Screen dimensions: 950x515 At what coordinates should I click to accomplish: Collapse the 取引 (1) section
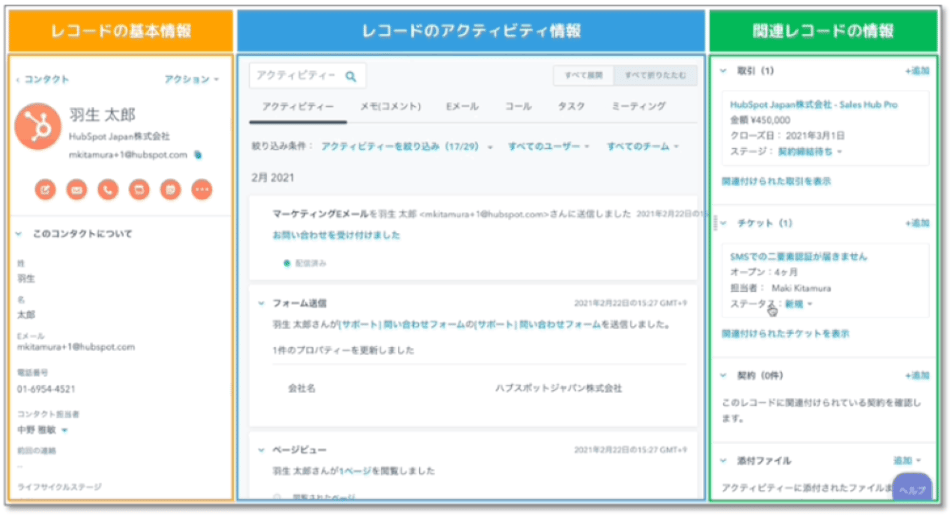[x=723, y=71]
